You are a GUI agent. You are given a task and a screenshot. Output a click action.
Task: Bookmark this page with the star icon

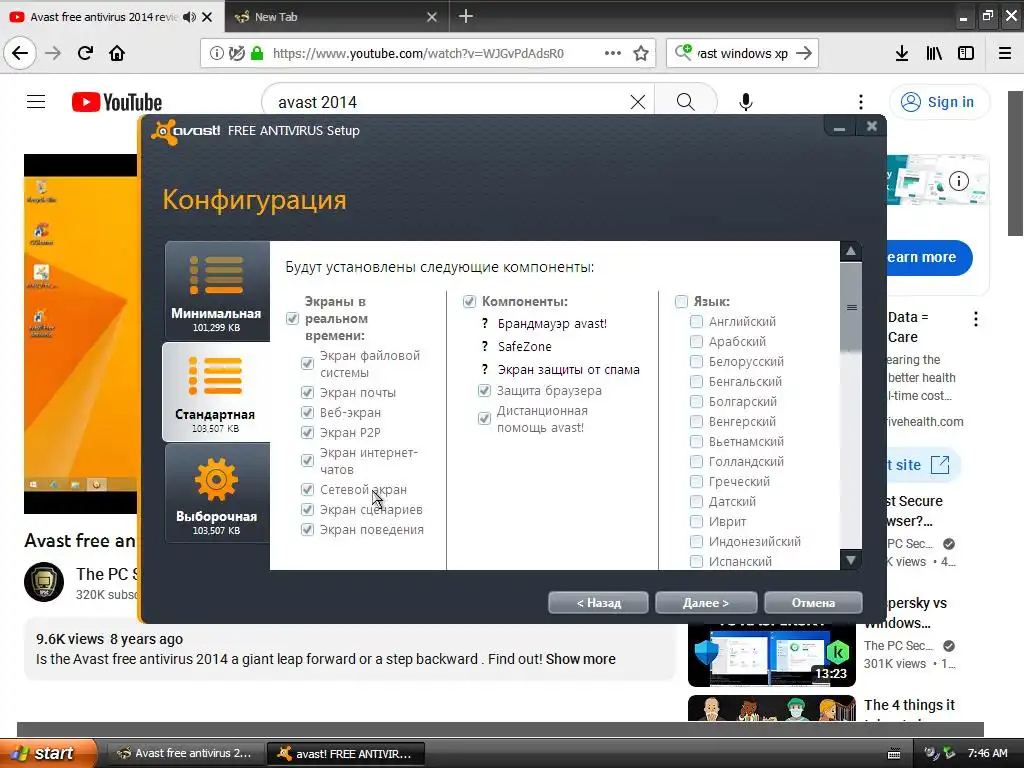641,53
